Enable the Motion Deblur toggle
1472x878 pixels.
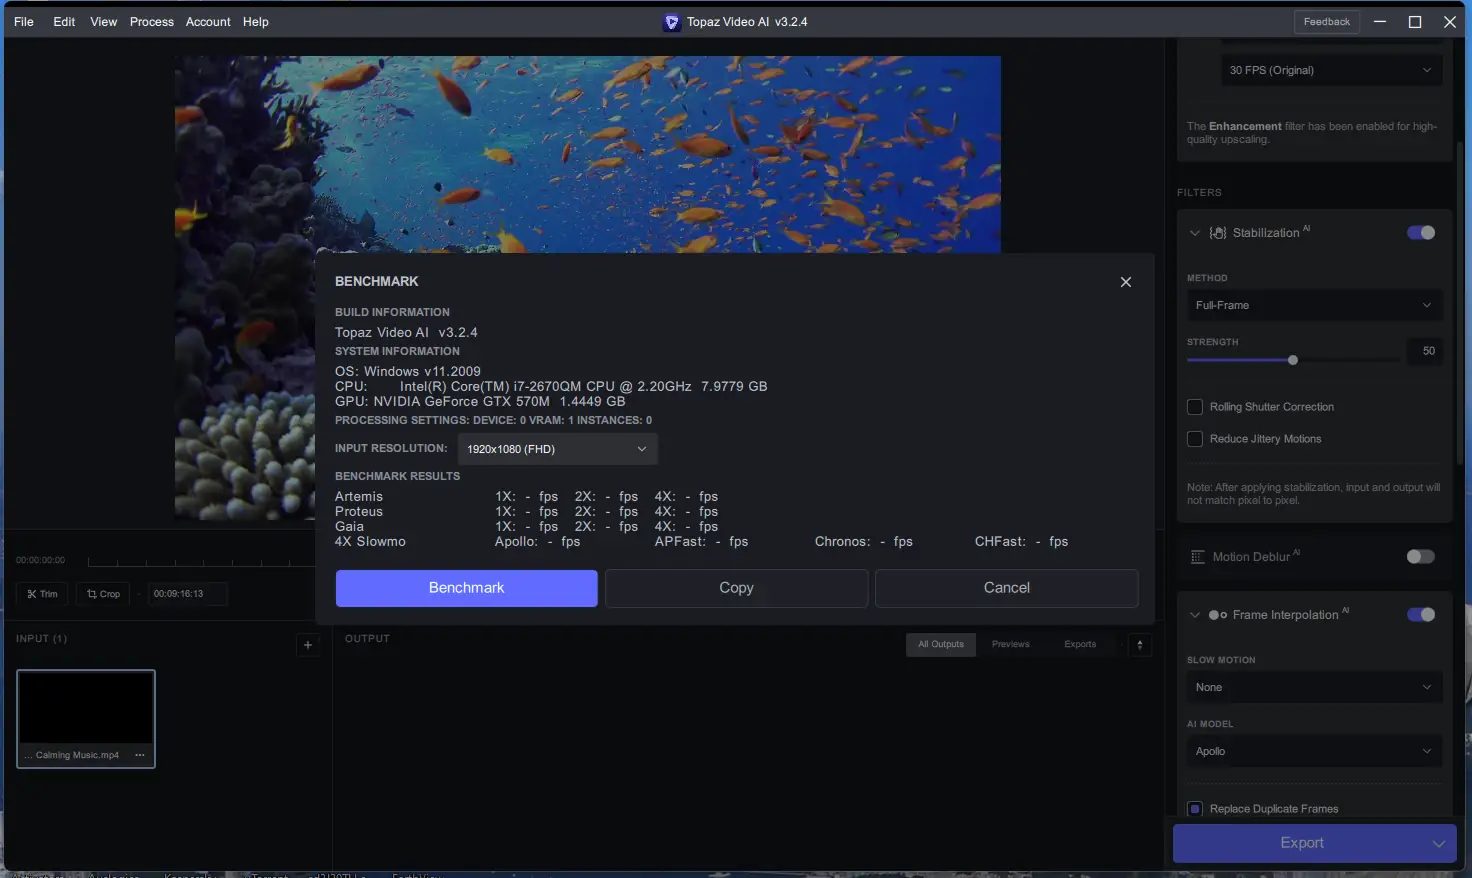1420,556
